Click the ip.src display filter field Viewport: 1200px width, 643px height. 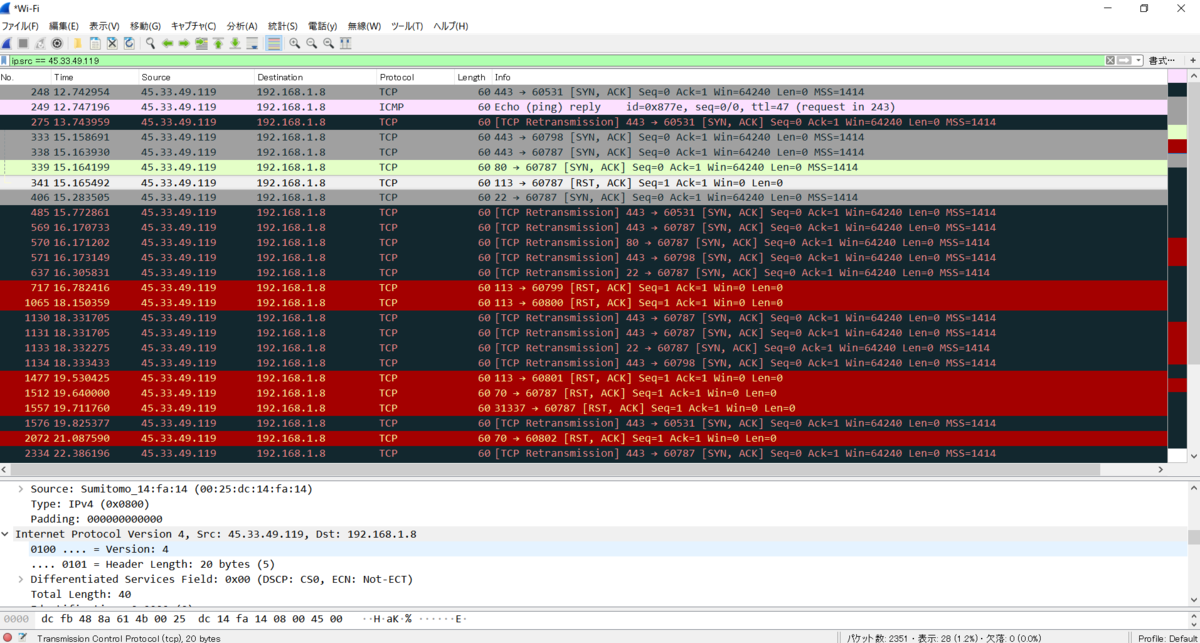point(555,61)
